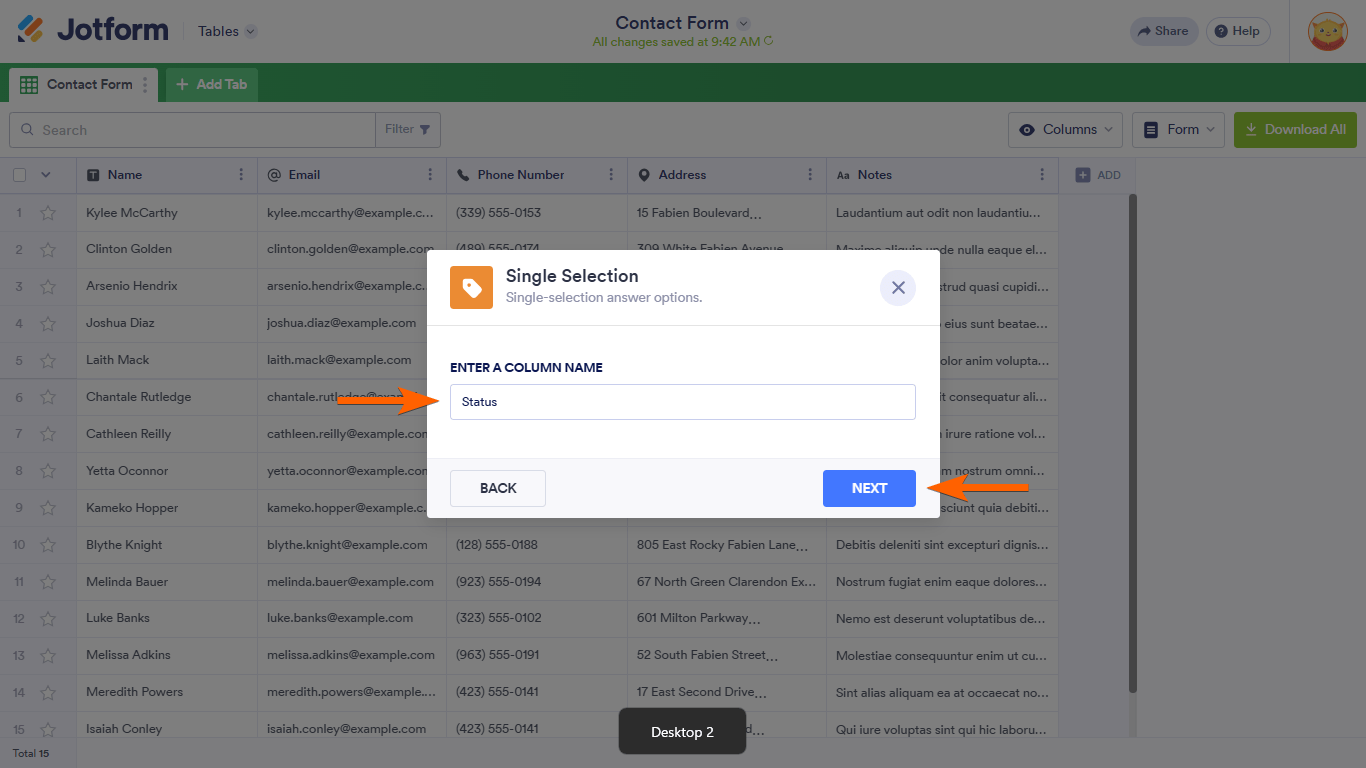Screen dimensions: 1366x768
Task: Click the Jotform logo
Action: pos(93,30)
